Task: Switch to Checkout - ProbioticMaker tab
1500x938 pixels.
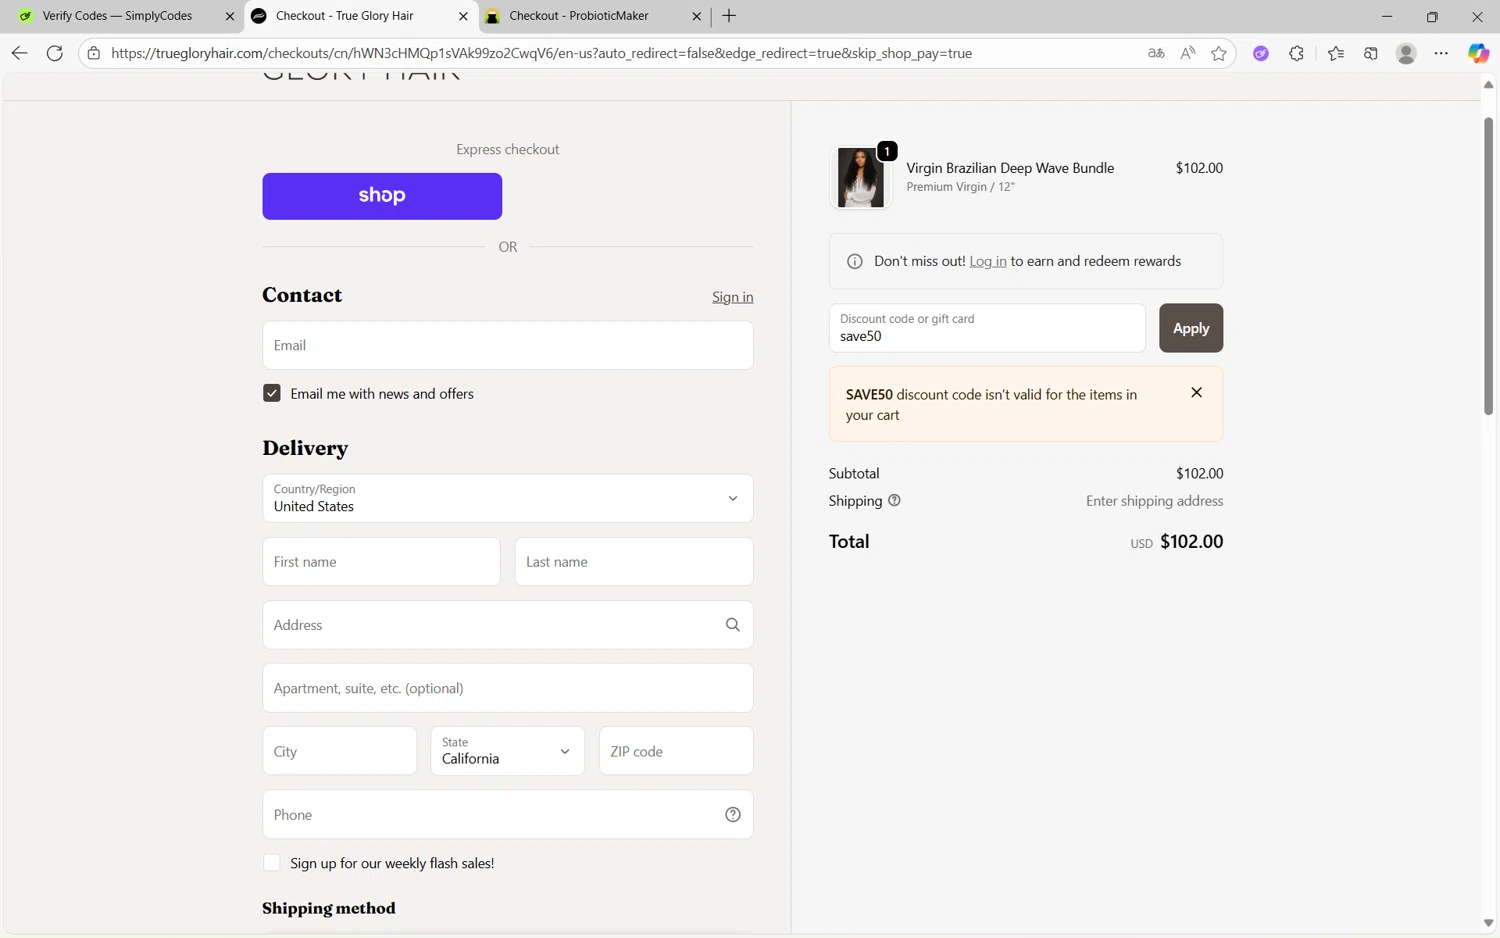Action: click(579, 16)
